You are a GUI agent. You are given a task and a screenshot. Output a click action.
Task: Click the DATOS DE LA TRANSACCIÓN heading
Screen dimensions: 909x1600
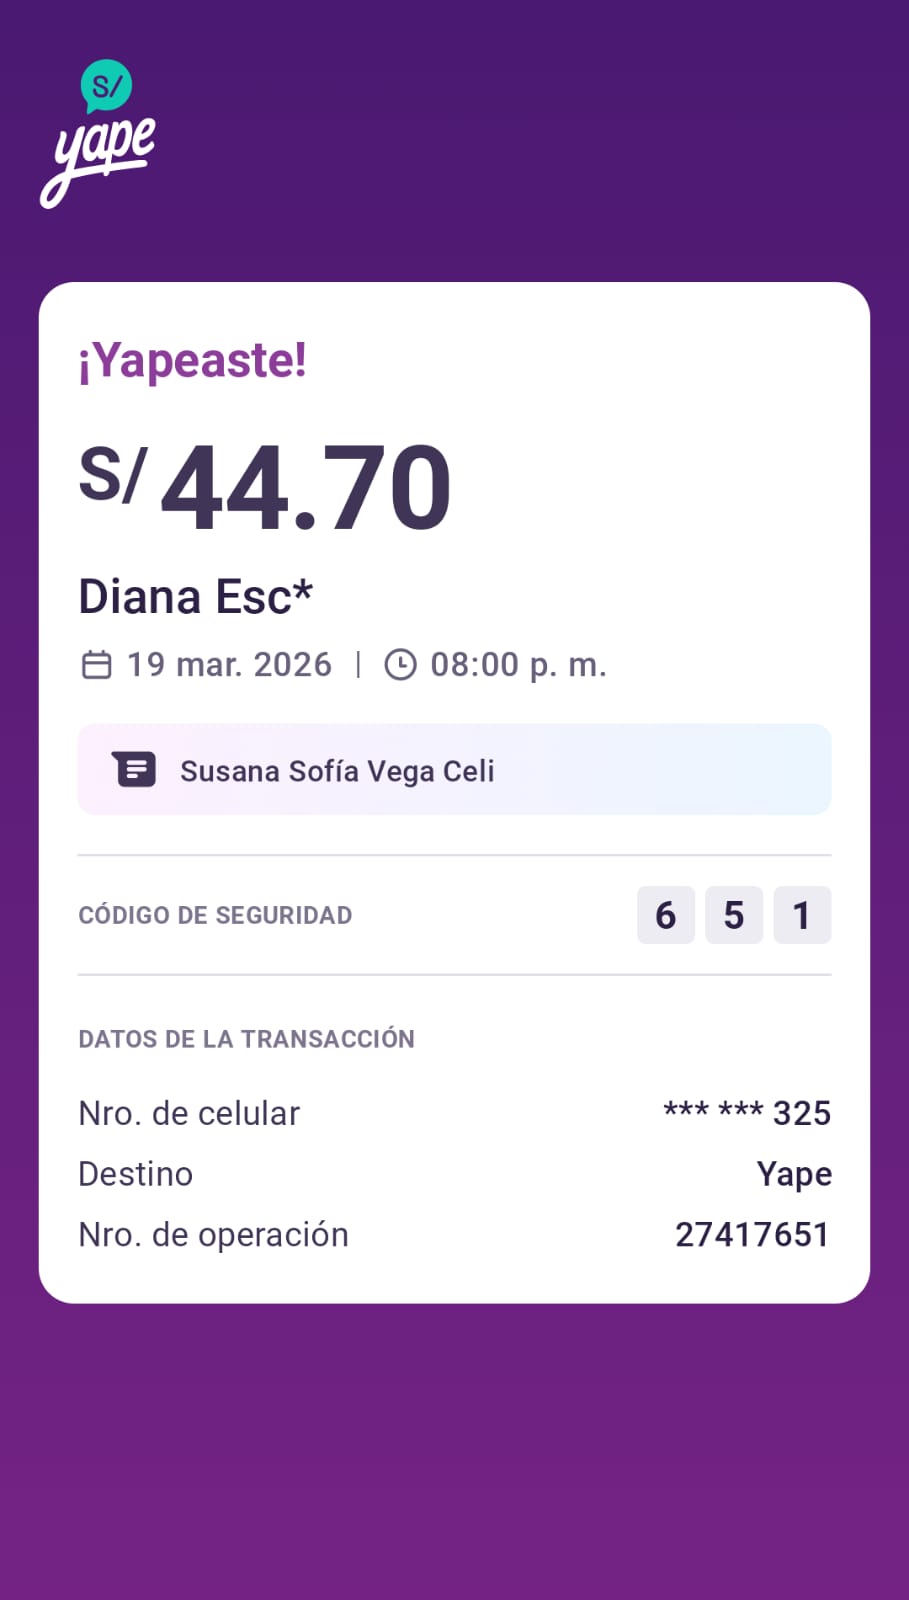tap(246, 1039)
